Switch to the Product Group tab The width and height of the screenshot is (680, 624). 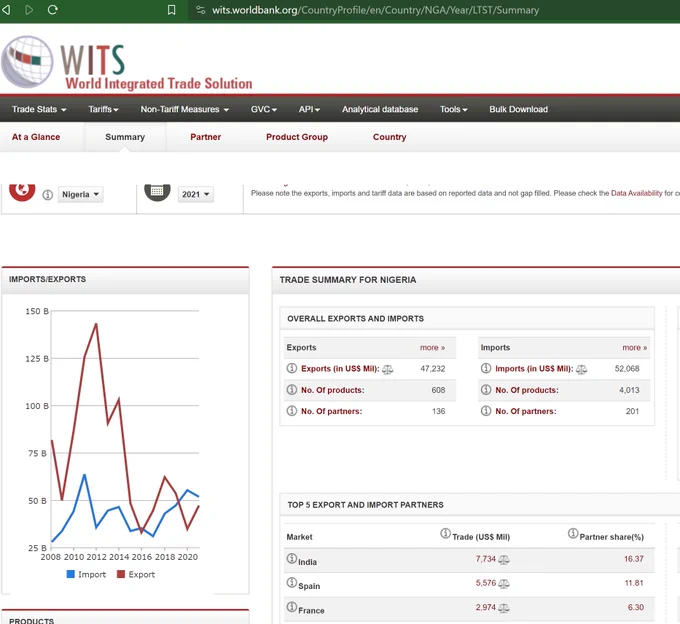tap(297, 137)
